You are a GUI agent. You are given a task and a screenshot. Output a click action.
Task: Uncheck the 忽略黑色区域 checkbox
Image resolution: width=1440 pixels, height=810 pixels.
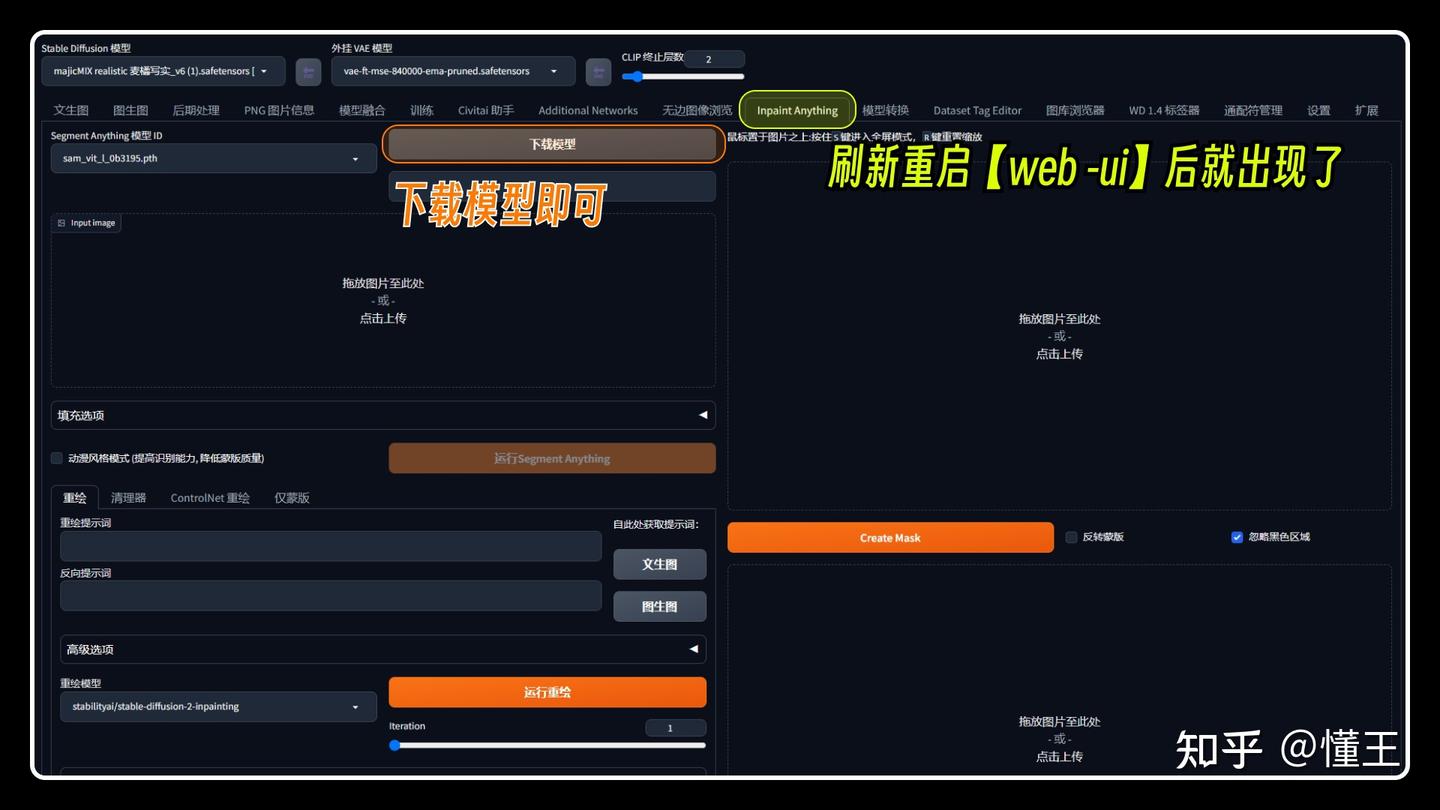pyautogui.click(x=1237, y=537)
